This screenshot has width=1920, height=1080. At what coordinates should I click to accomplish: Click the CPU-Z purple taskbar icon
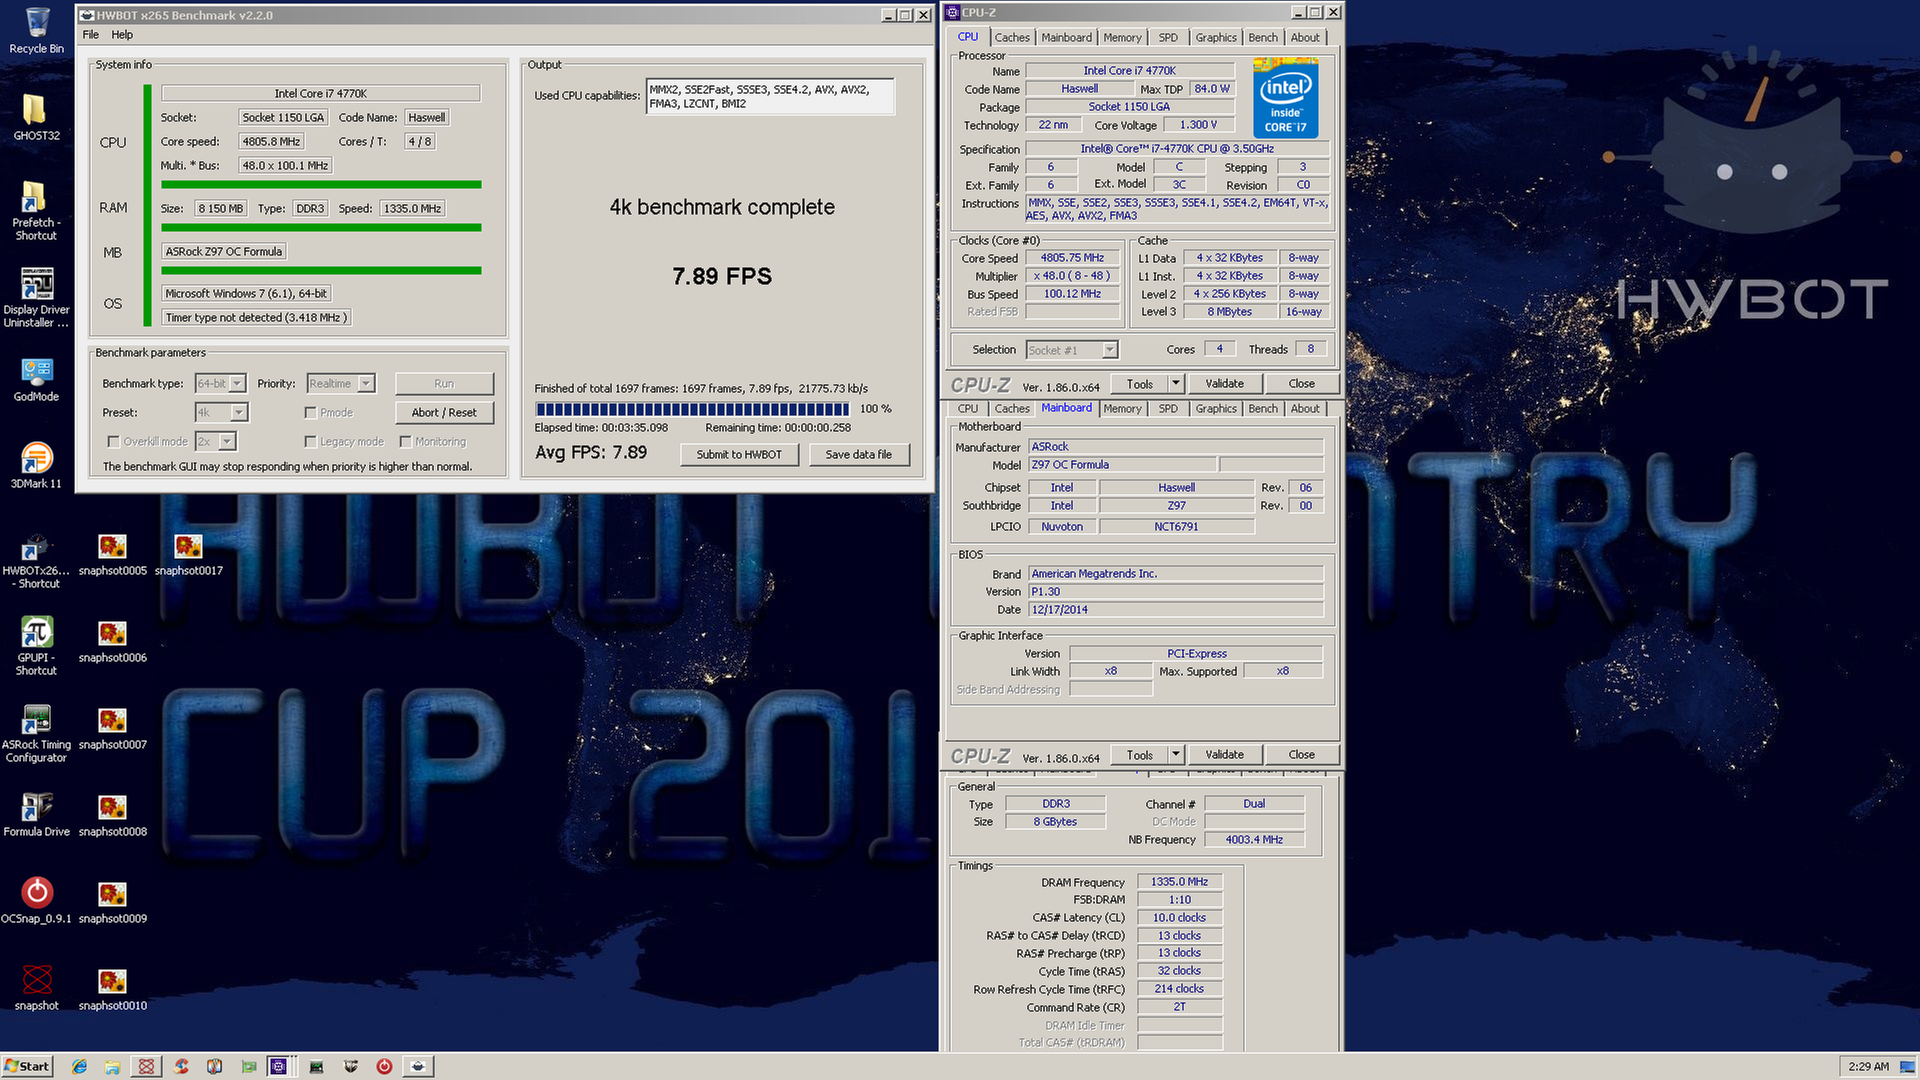tap(279, 1067)
